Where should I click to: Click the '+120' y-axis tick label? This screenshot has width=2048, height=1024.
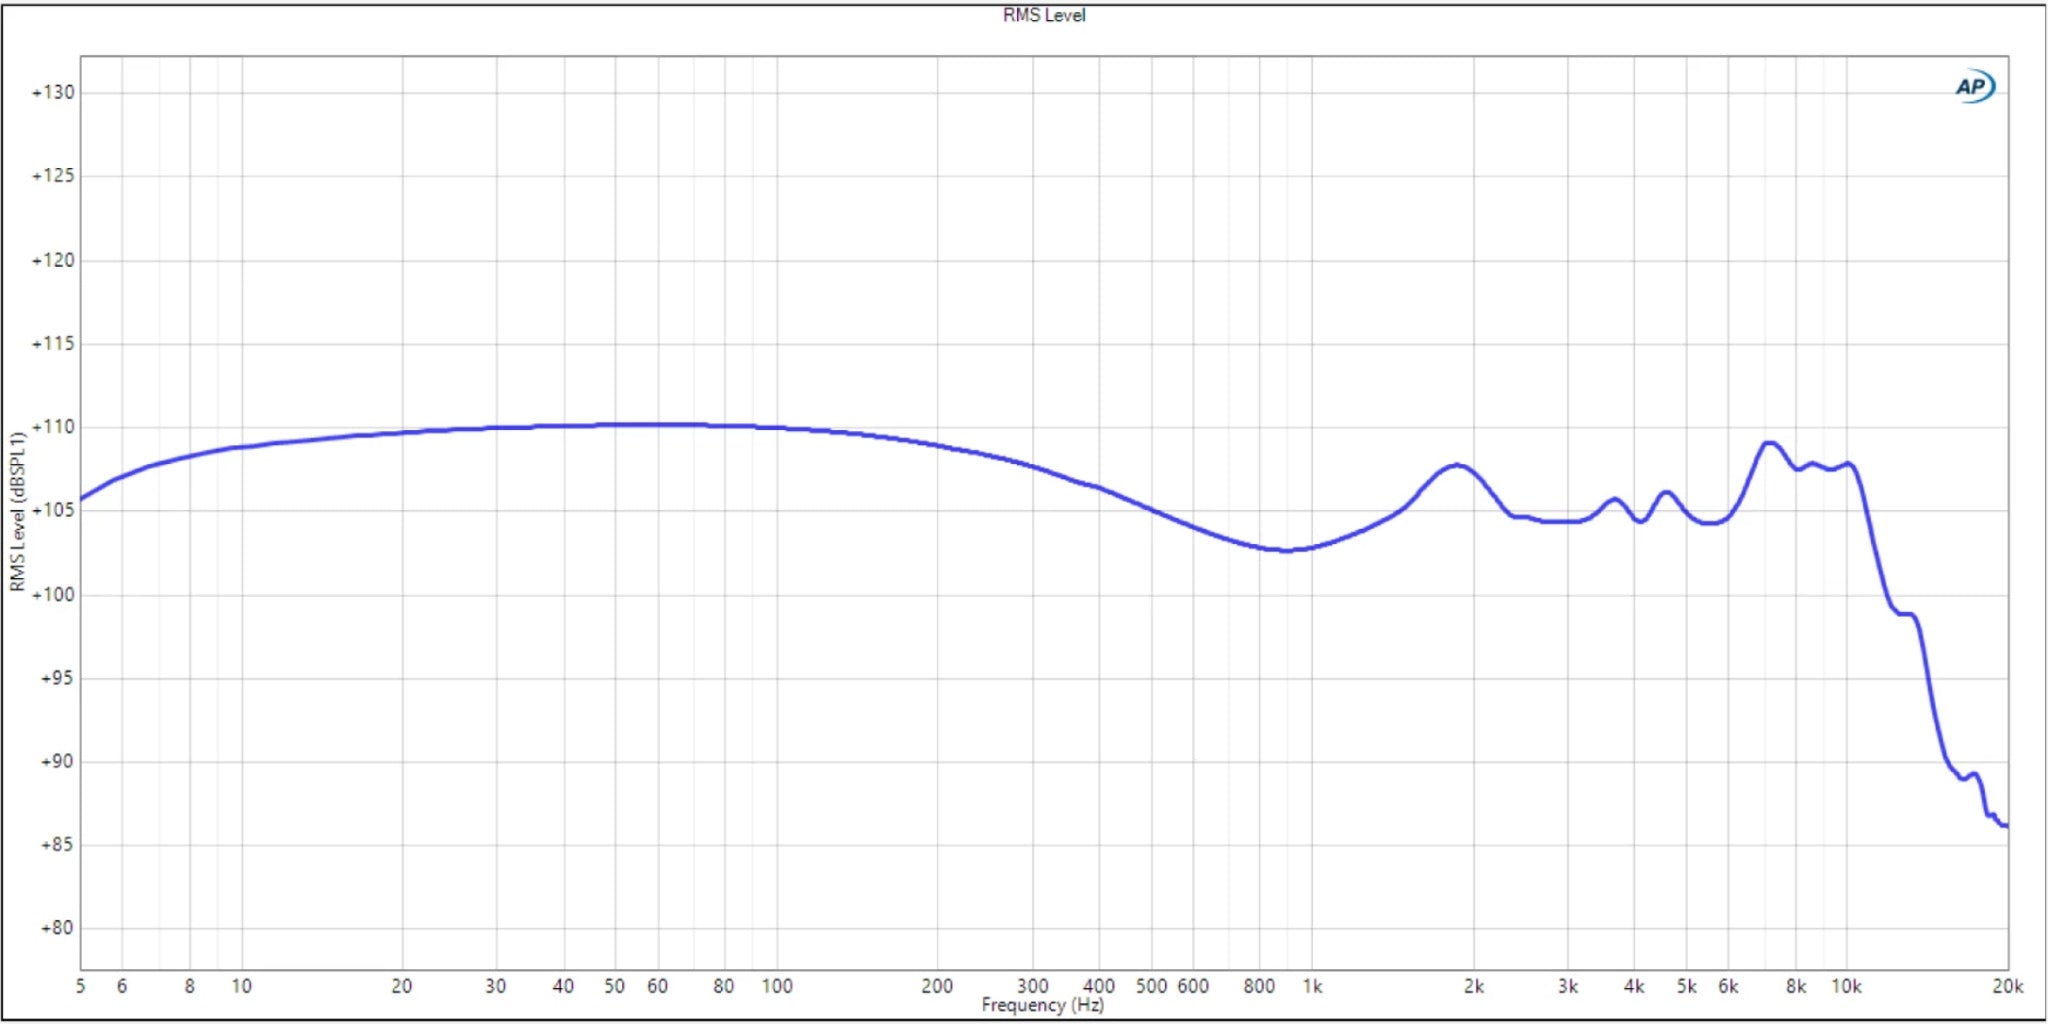pos(54,260)
